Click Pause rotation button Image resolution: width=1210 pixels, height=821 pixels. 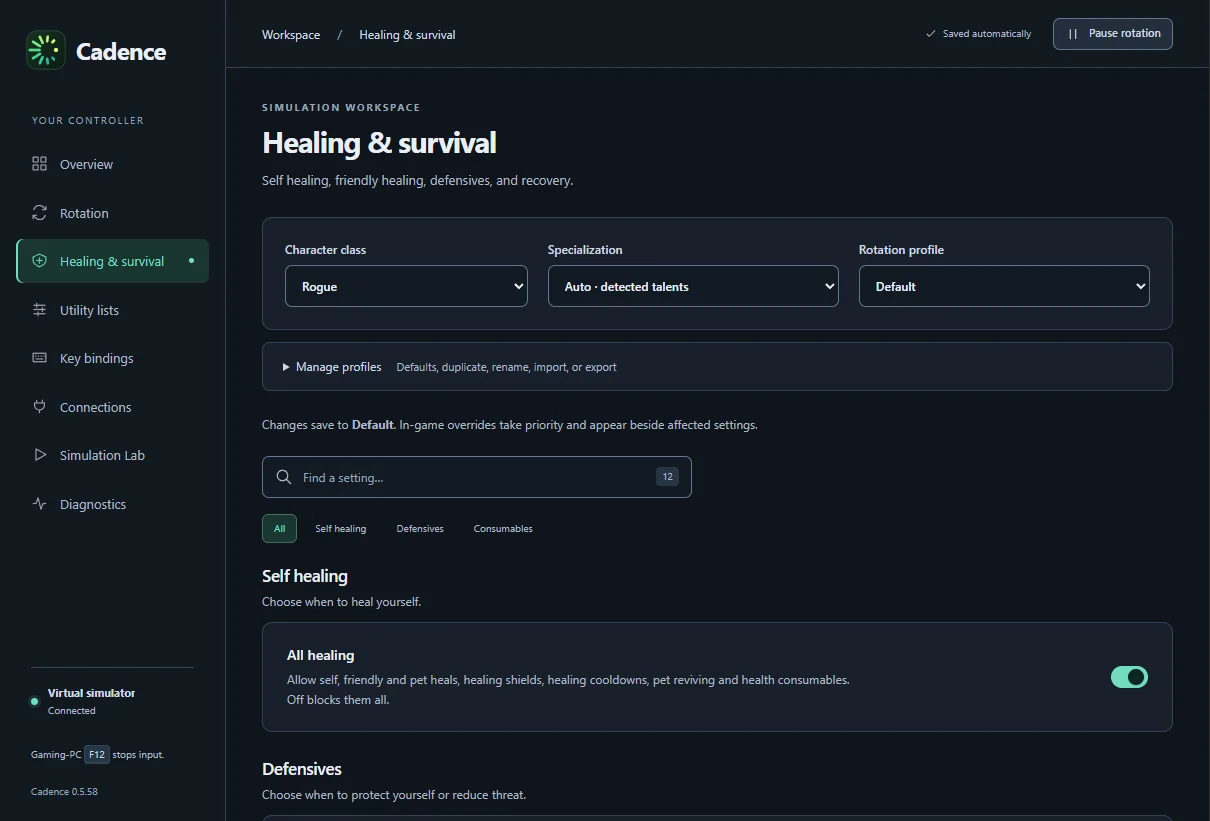[1112, 34]
